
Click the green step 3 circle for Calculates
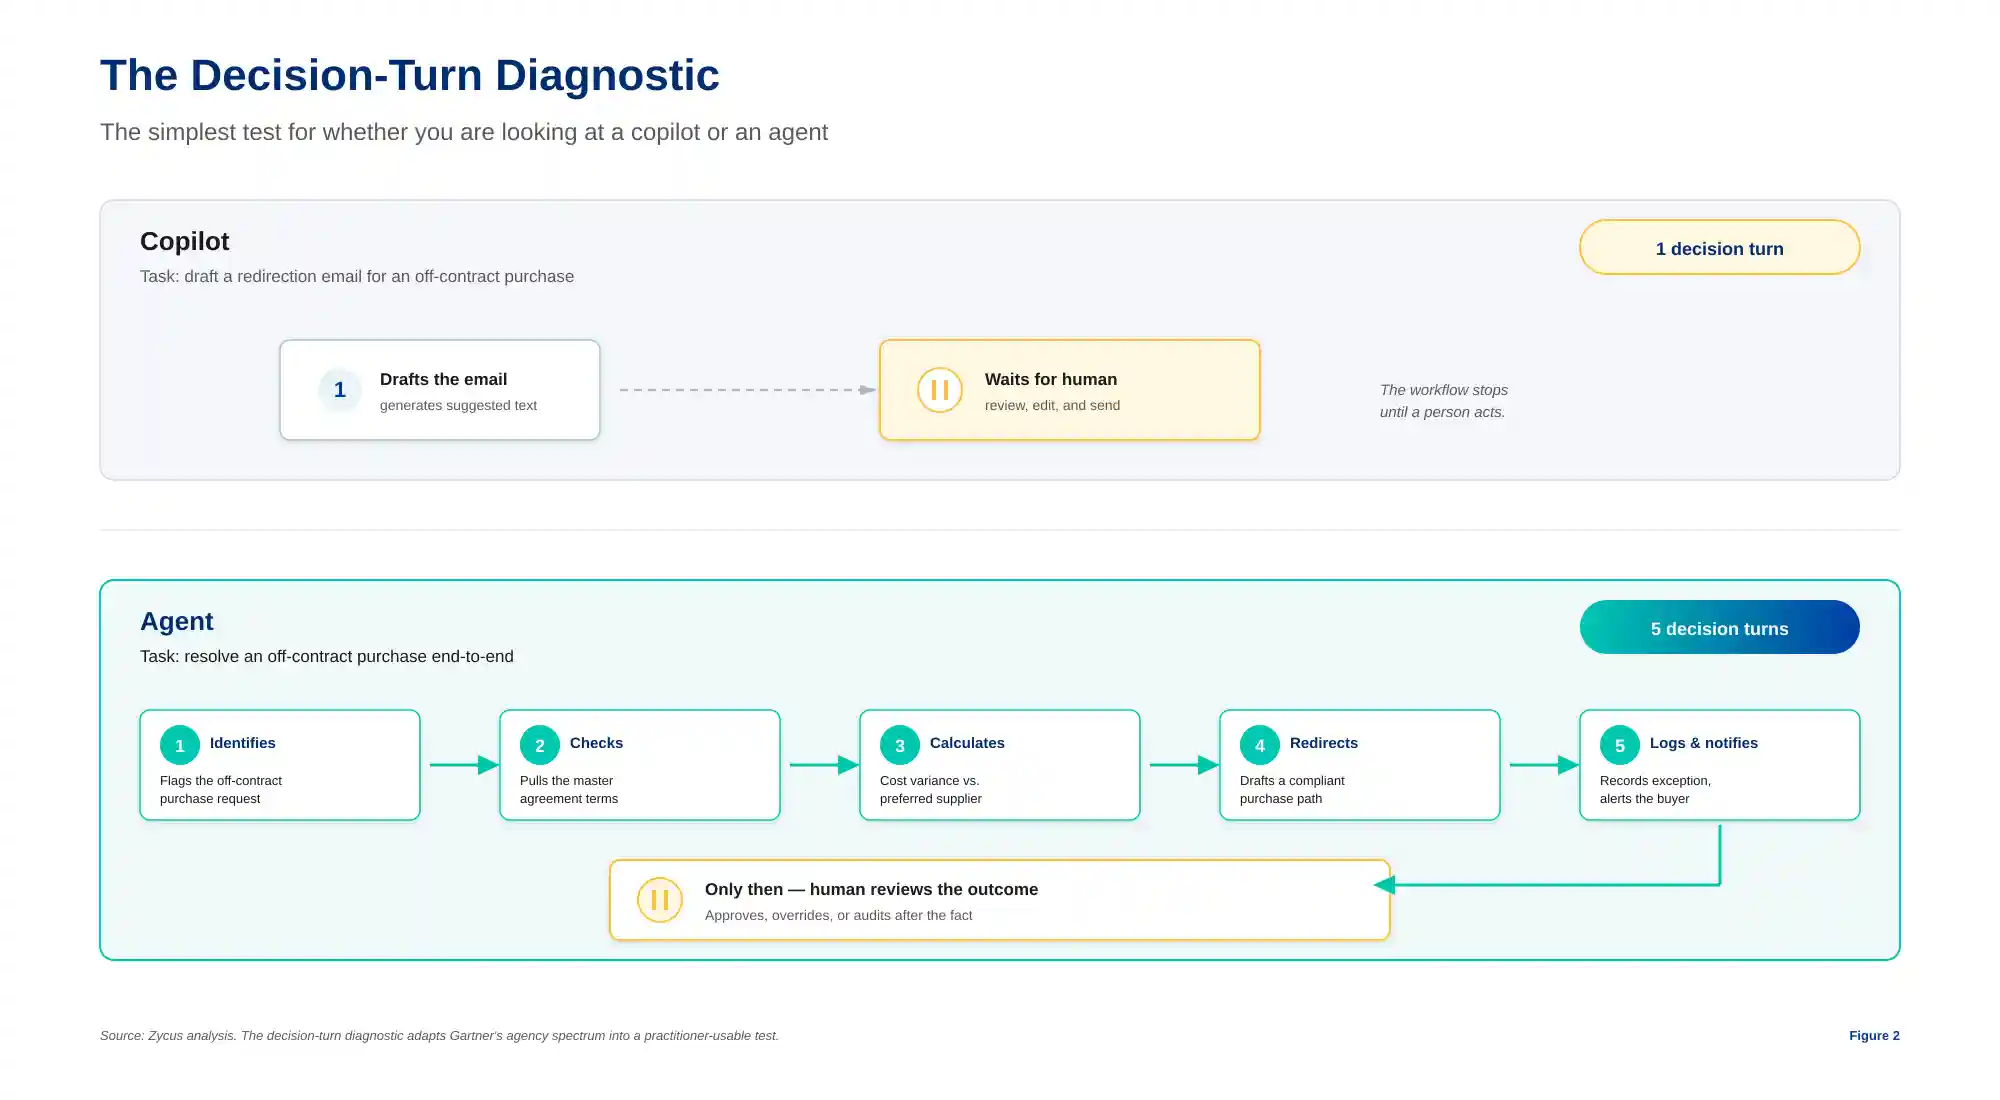coord(900,745)
